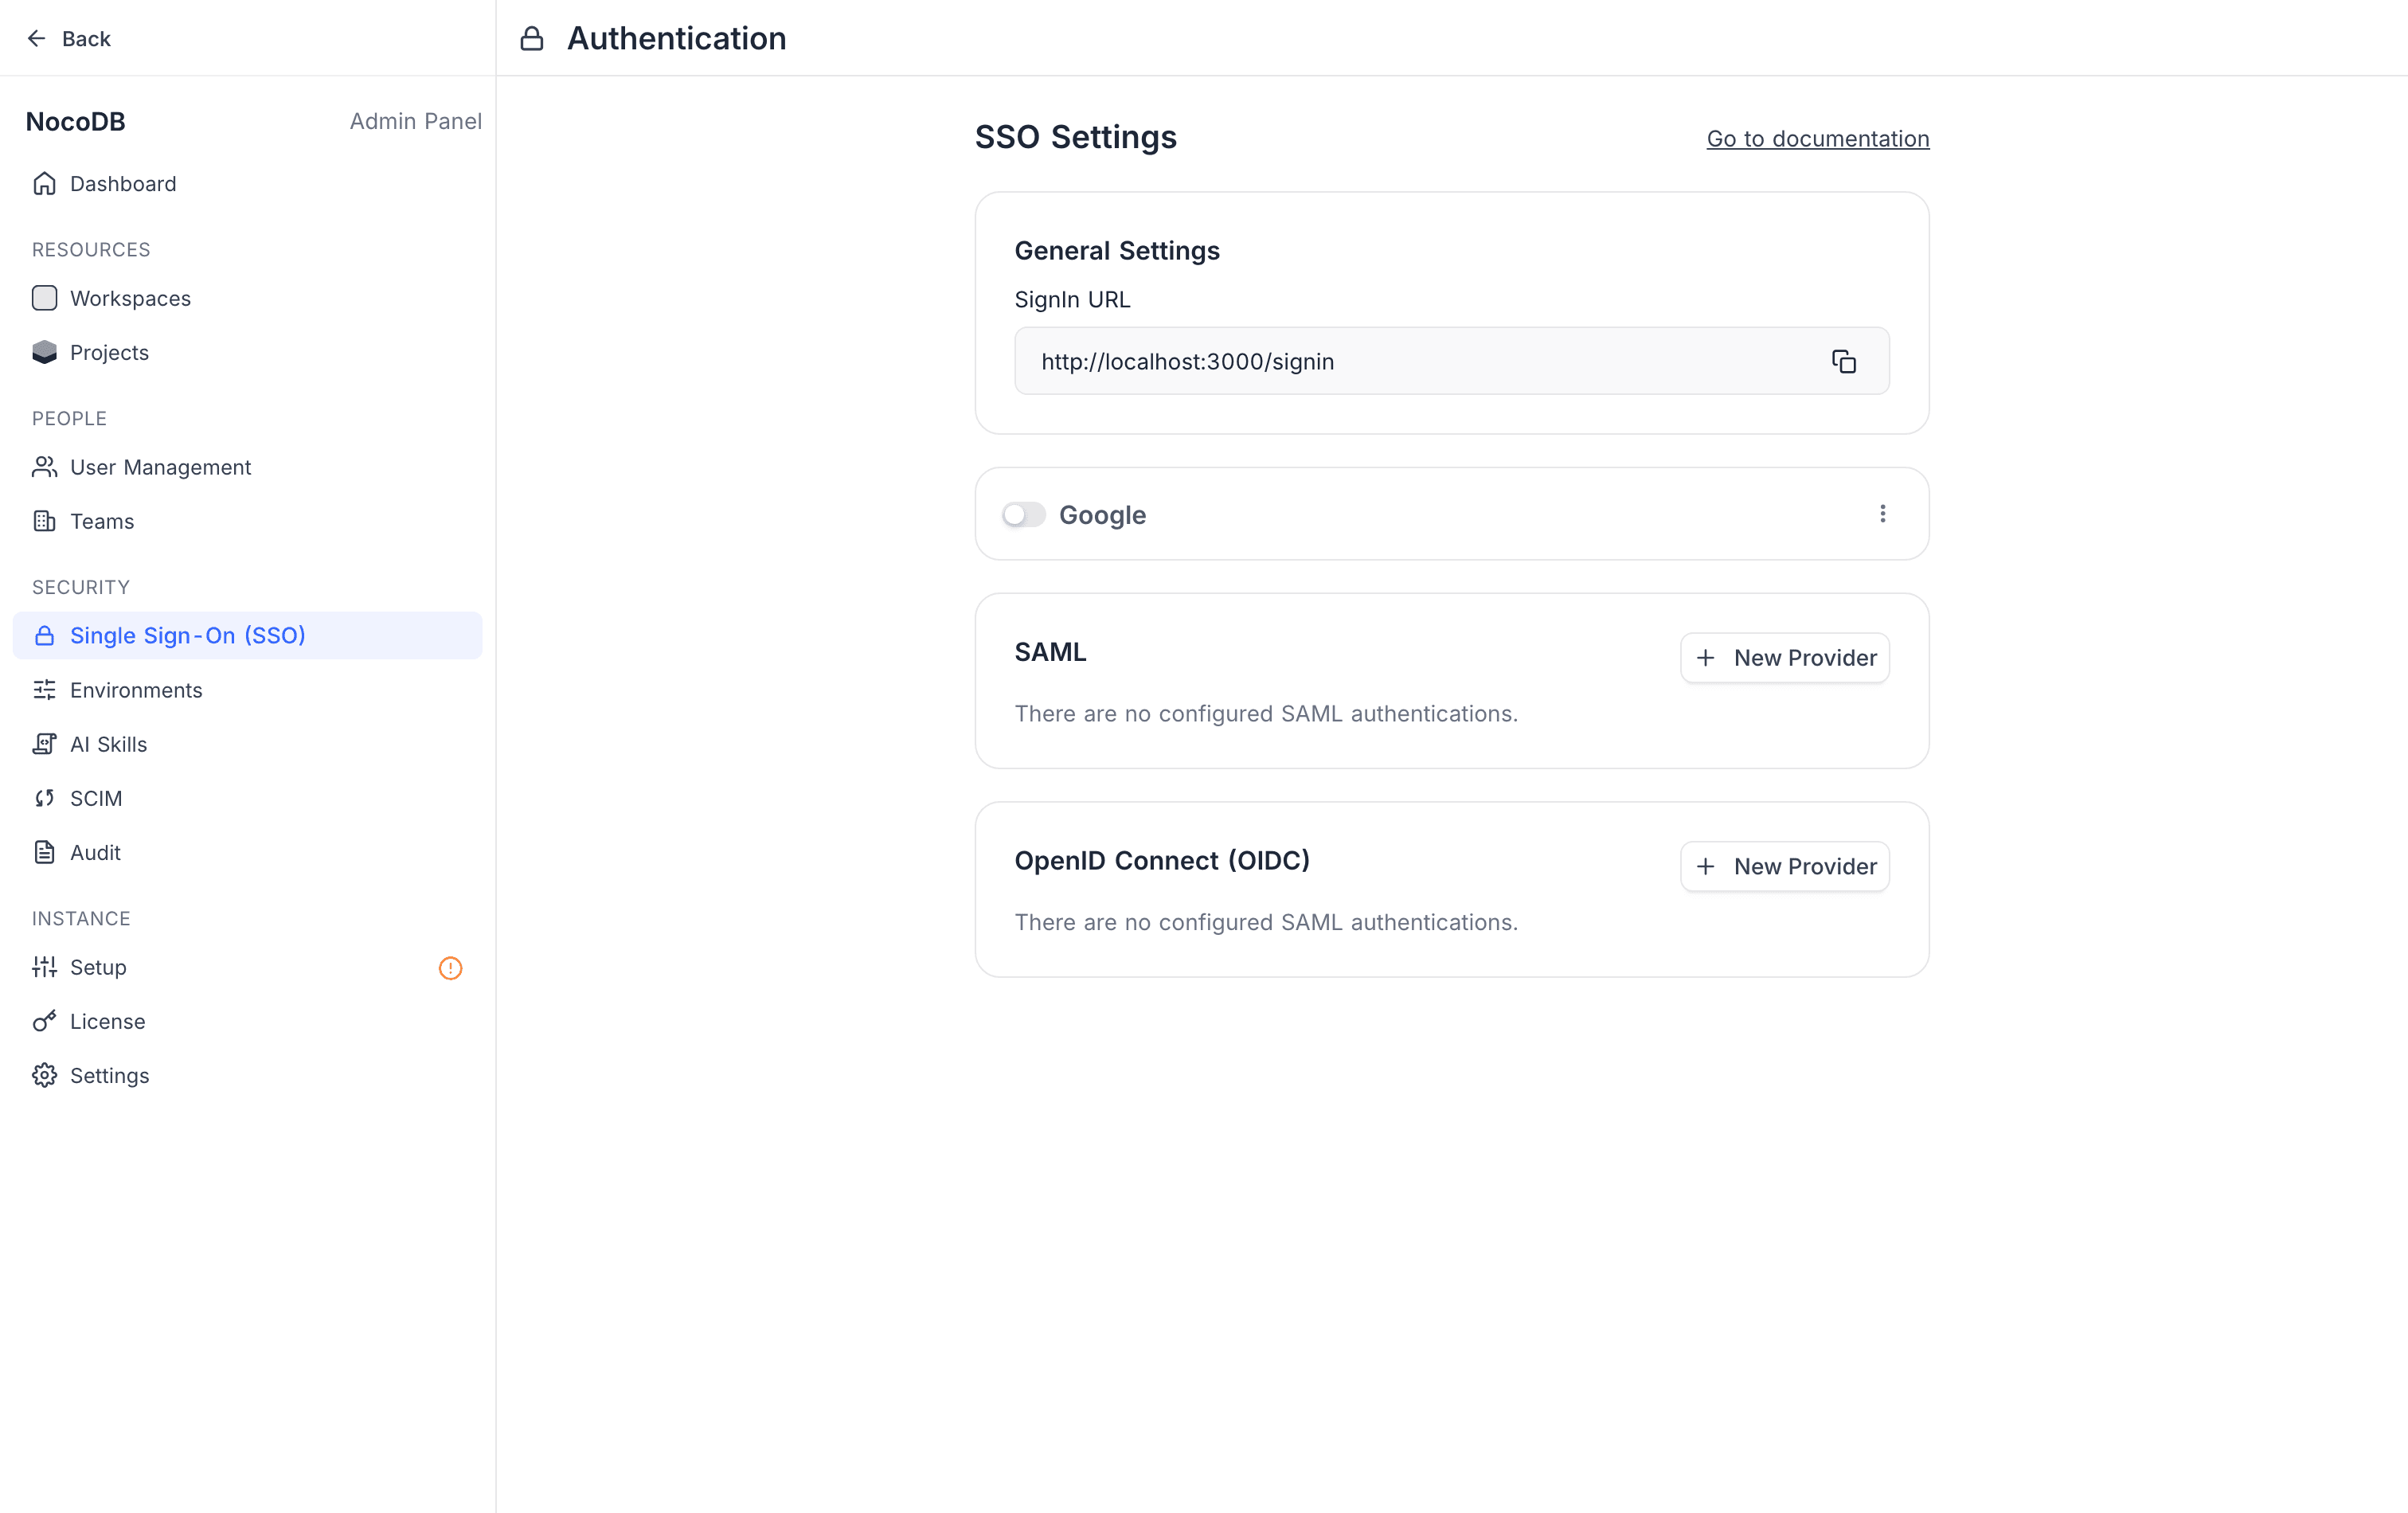Click the Back text link

click(x=86, y=39)
